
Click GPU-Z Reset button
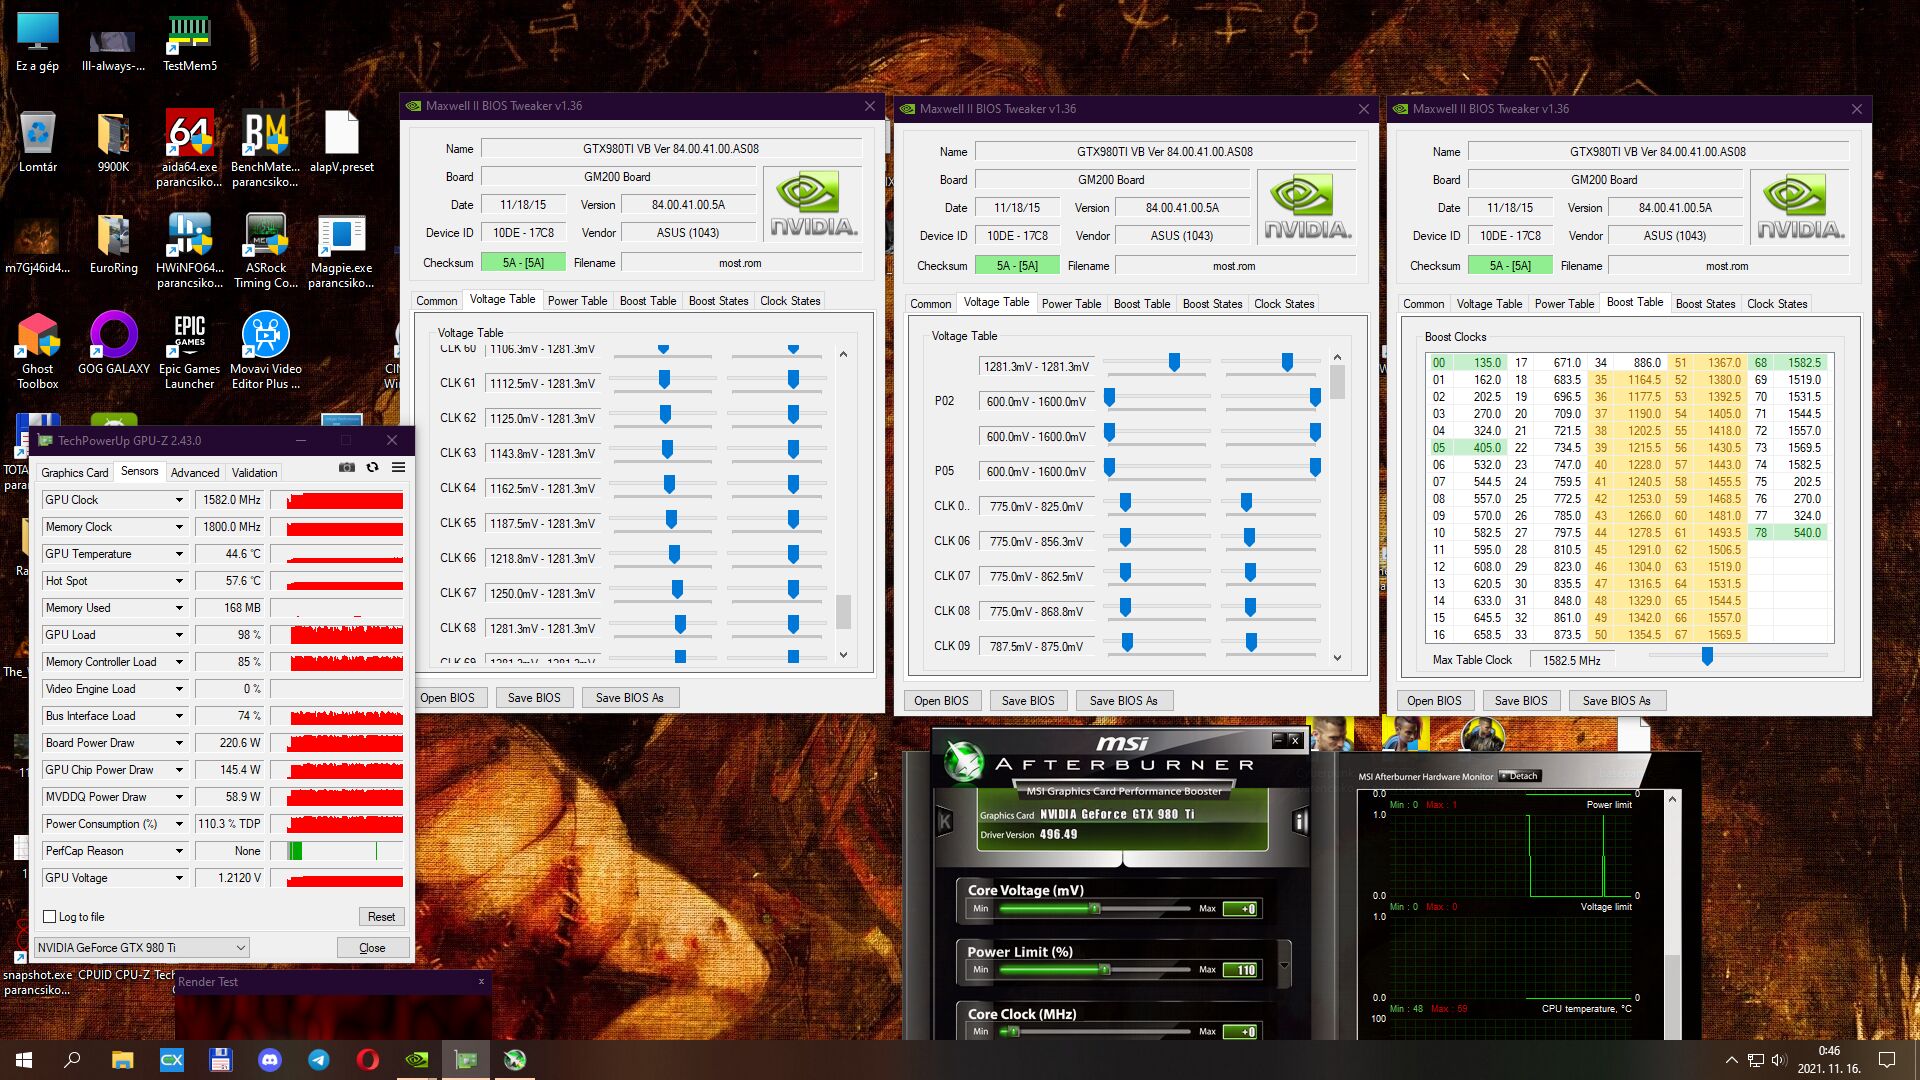381,916
